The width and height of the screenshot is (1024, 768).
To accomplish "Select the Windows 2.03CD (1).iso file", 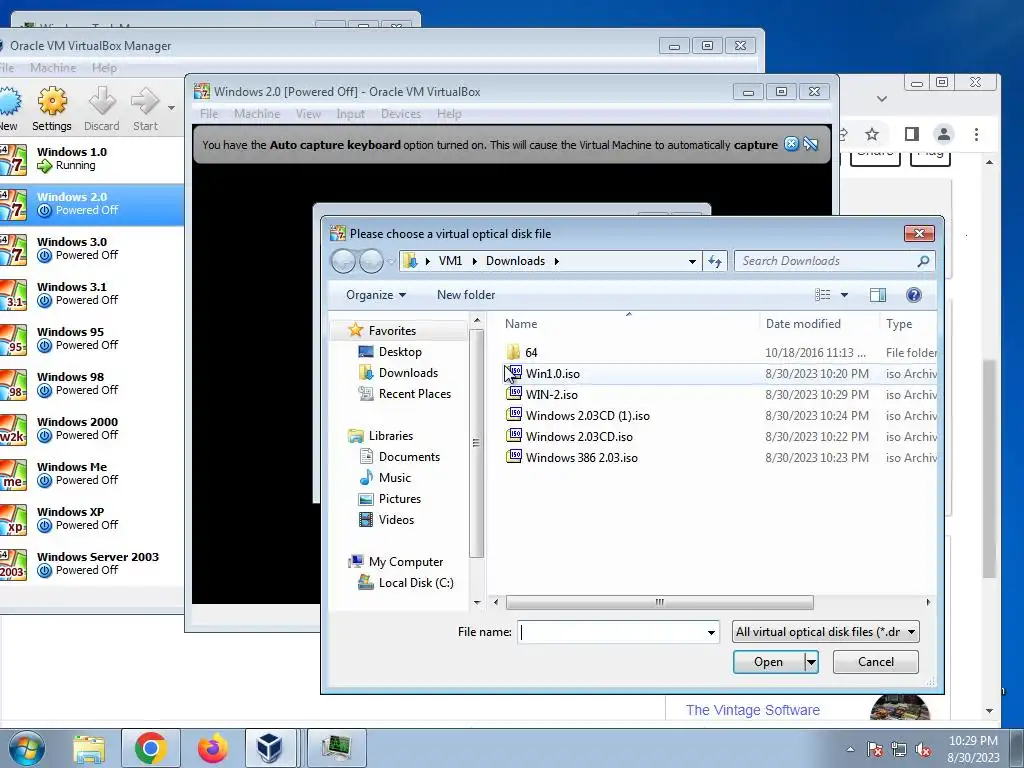I will 587,415.
